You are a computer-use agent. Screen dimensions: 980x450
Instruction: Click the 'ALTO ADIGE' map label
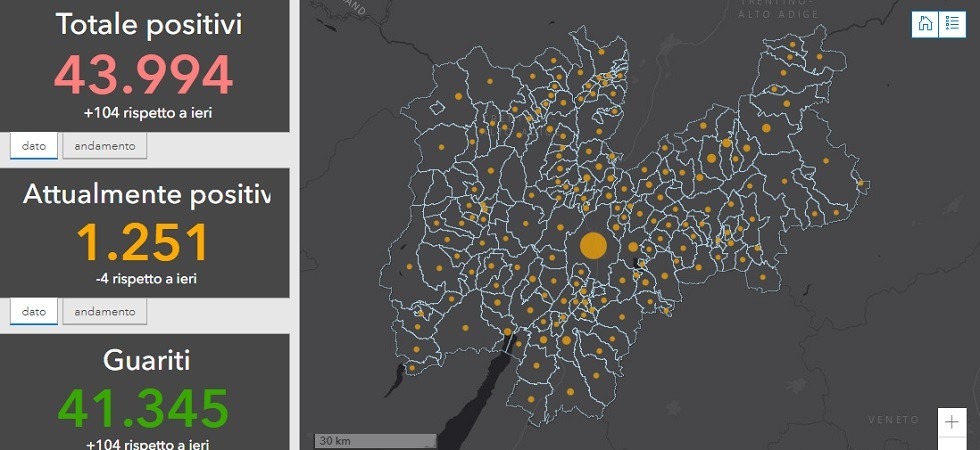coord(779,14)
